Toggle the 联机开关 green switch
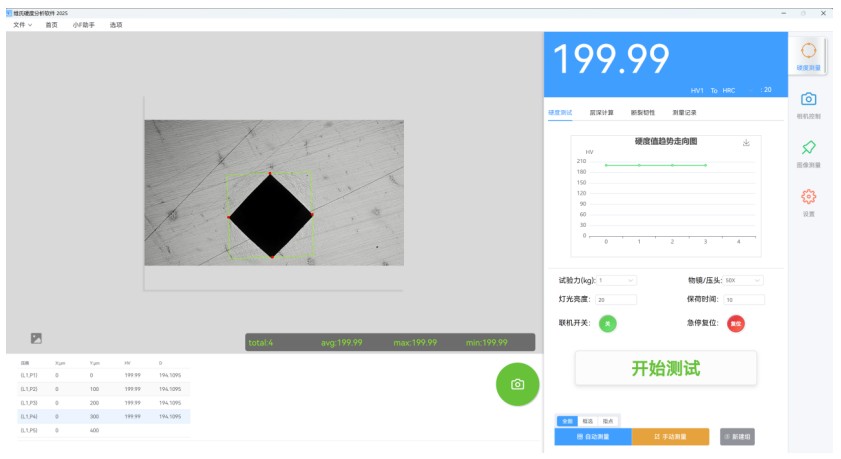The image size is (841, 459). coord(608,323)
